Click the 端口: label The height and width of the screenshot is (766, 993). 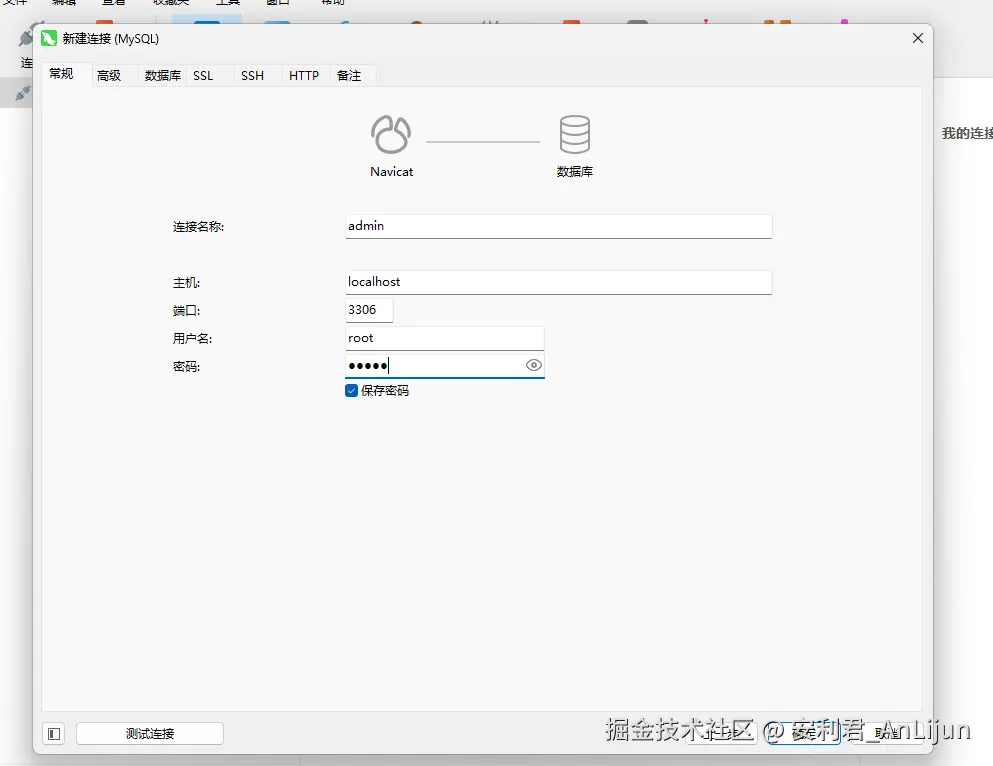coord(186,311)
